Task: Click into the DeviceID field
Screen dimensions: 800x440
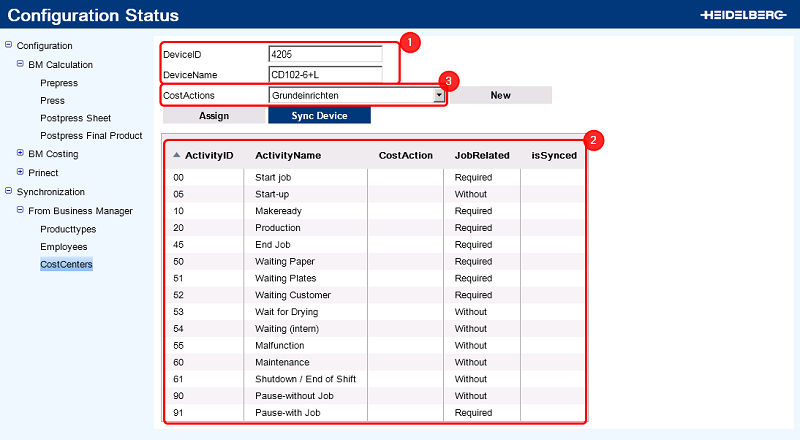Action: pos(325,54)
